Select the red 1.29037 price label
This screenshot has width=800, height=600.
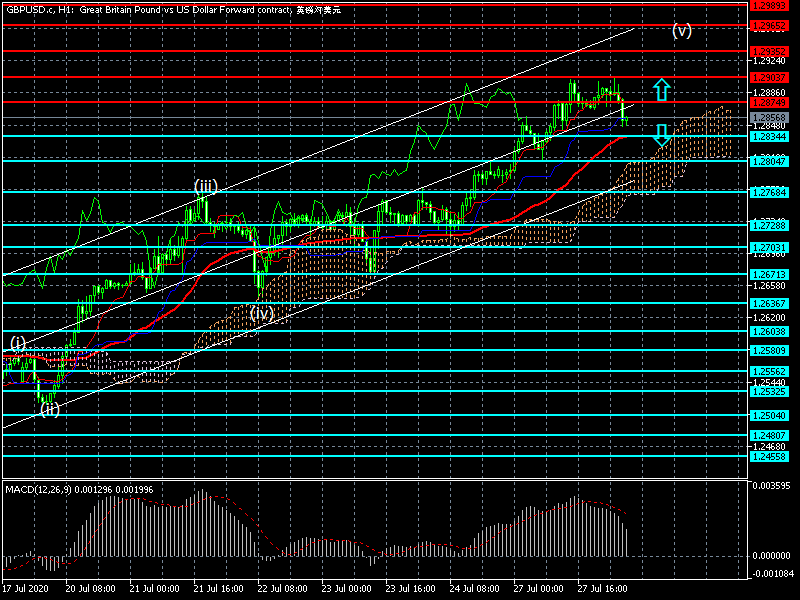point(769,78)
